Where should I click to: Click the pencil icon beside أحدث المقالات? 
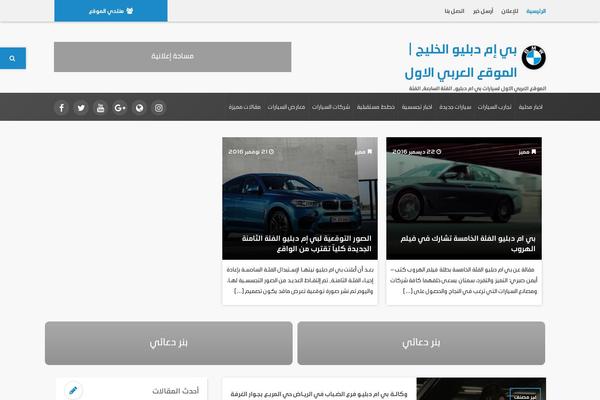[x=73, y=390]
